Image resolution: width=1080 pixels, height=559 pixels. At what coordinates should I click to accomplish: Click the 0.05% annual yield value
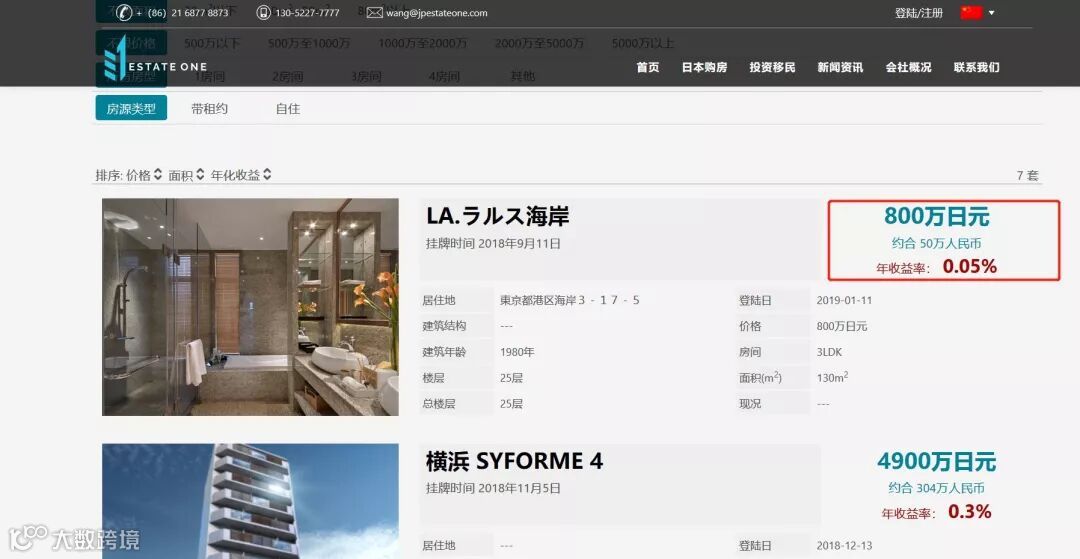pos(970,266)
